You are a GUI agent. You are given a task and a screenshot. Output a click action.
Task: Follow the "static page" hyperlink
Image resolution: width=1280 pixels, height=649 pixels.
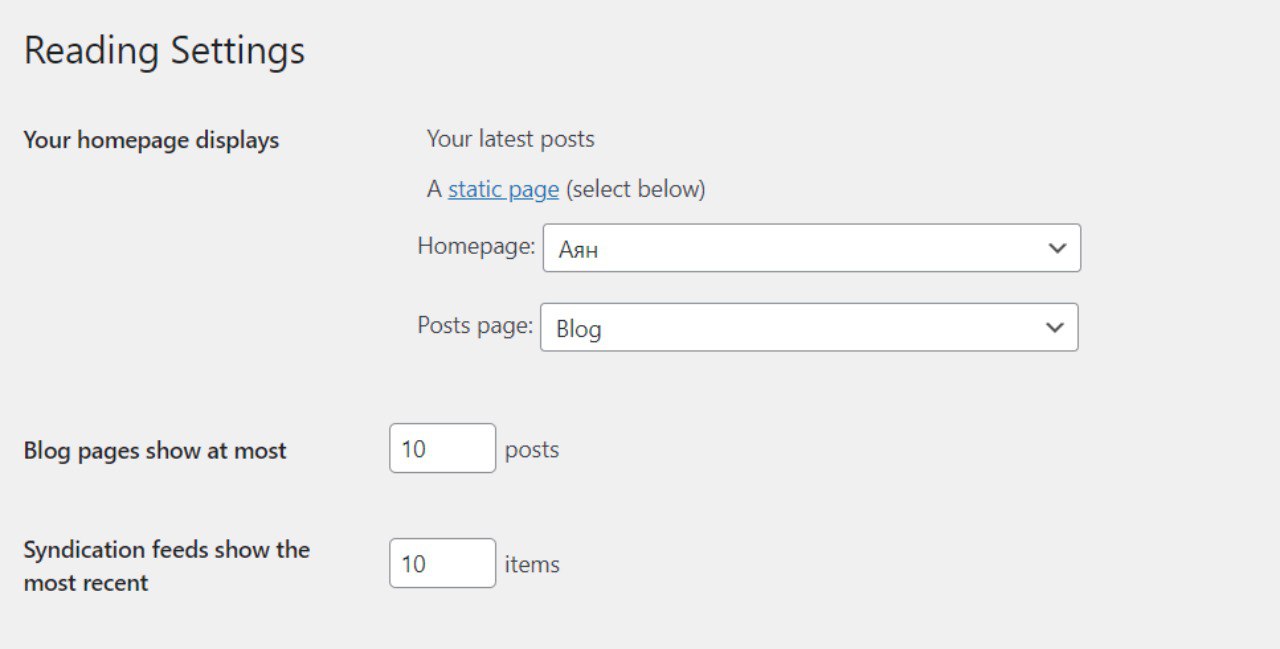pos(503,189)
